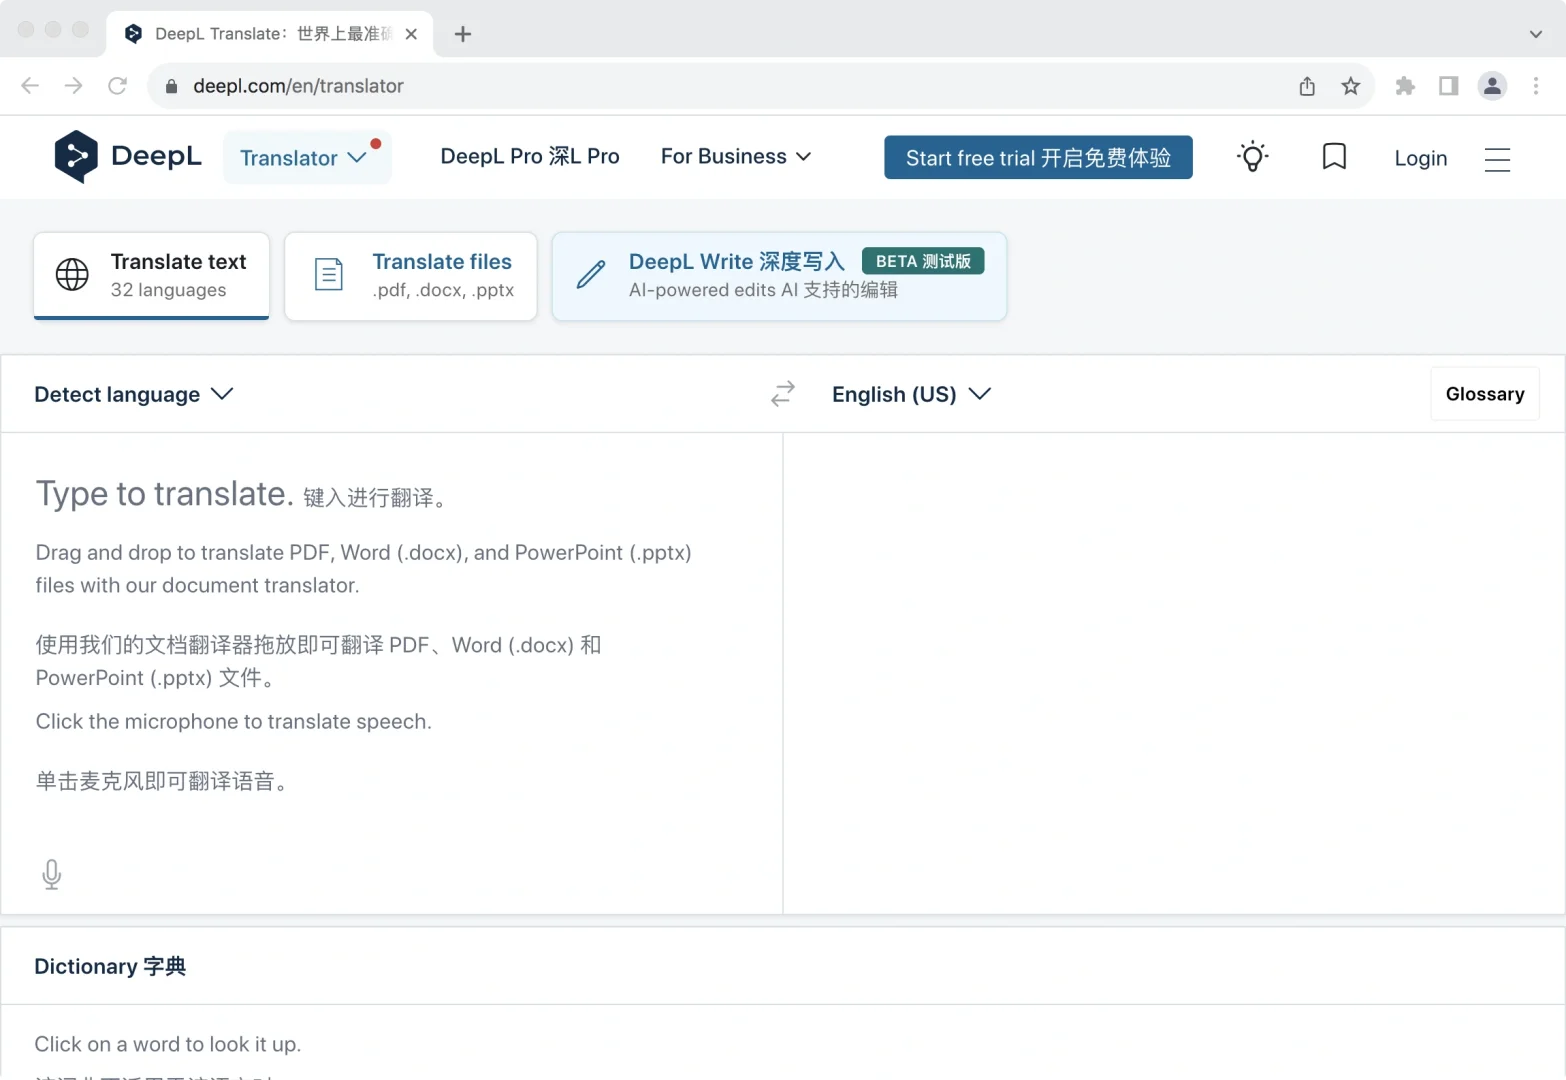Close the DeepL Translate tab
Viewport: 1566px width, 1080px height.
411,34
